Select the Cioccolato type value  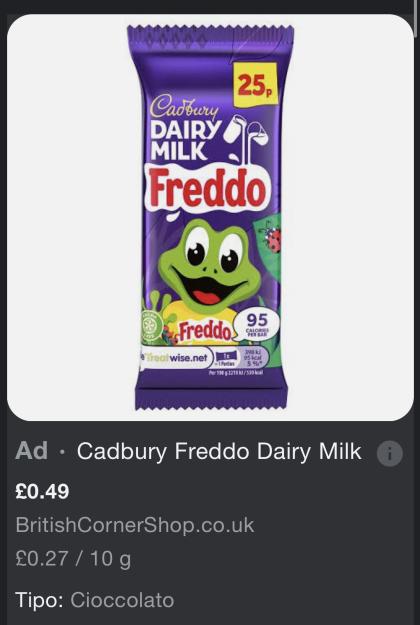122,600
